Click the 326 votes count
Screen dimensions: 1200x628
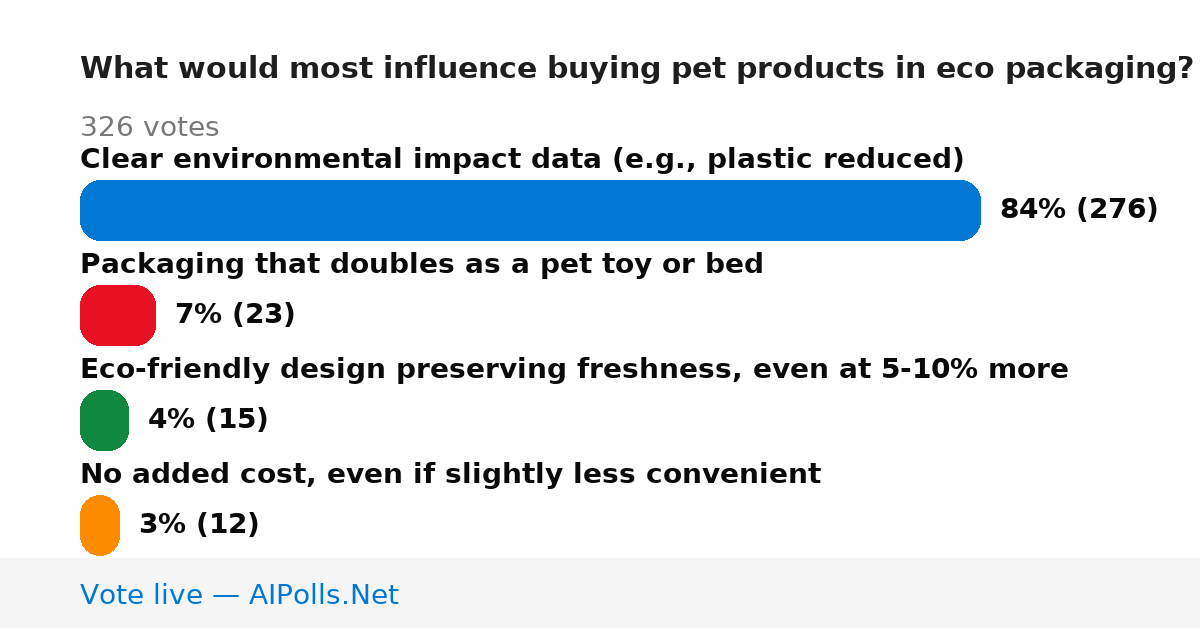click(149, 127)
